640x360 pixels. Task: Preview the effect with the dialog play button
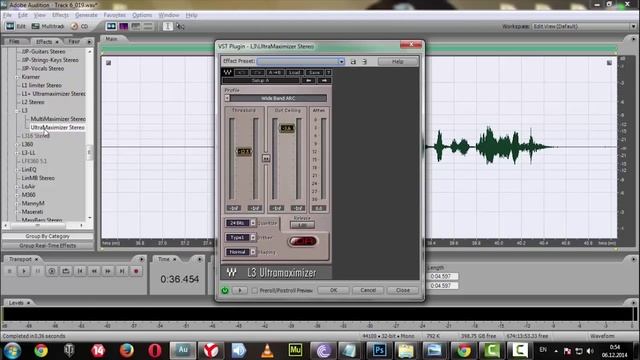240,290
